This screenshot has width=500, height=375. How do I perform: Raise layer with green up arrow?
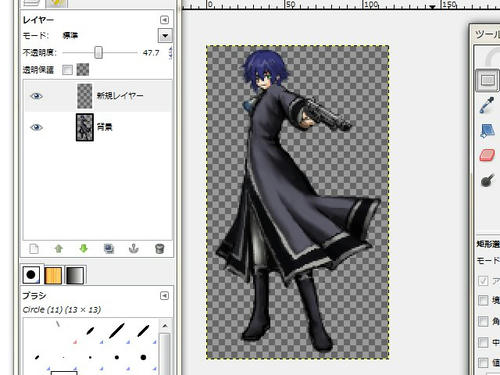(x=59, y=249)
